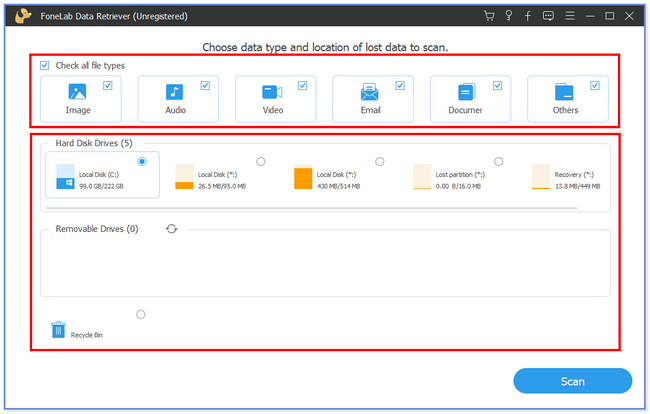The height and width of the screenshot is (414, 650).
Task: Refresh the removable drives list
Action: click(x=172, y=229)
